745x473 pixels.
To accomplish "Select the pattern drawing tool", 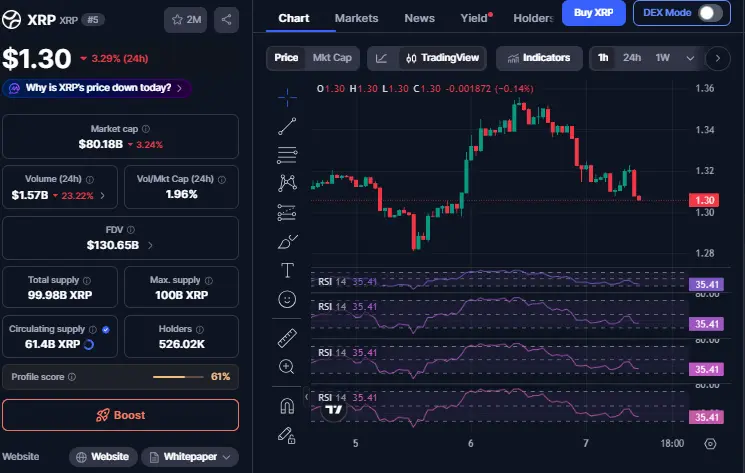I will coord(287,183).
